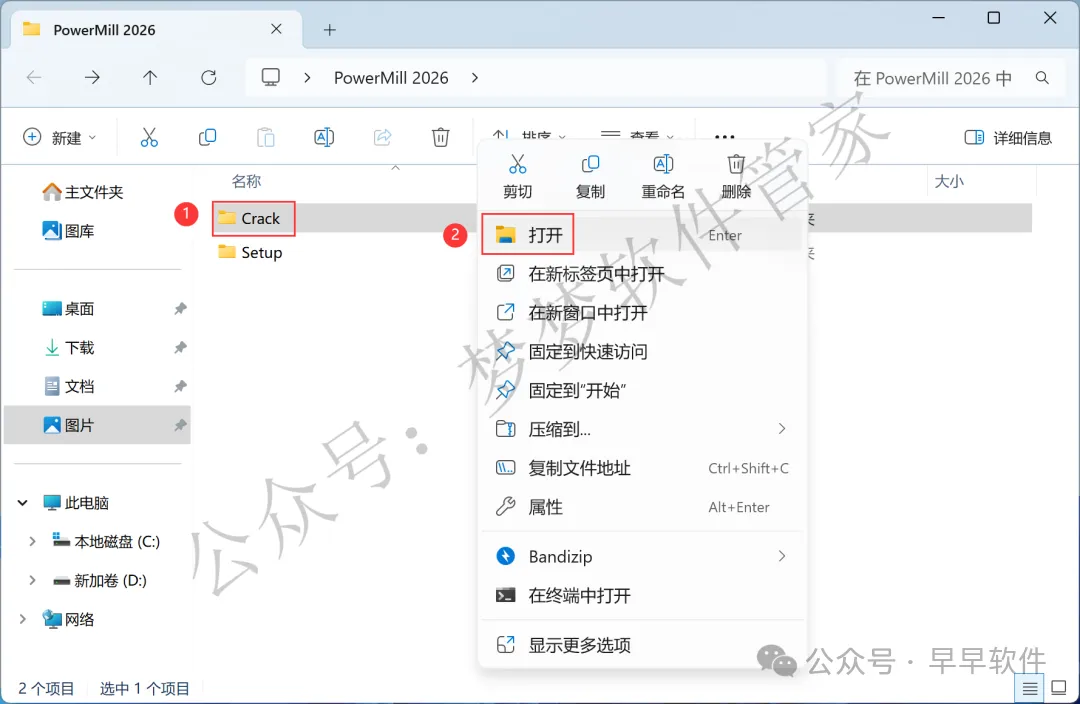The height and width of the screenshot is (704, 1080).
Task: Click the Paste icon in toolbar
Action: coord(266,137)
